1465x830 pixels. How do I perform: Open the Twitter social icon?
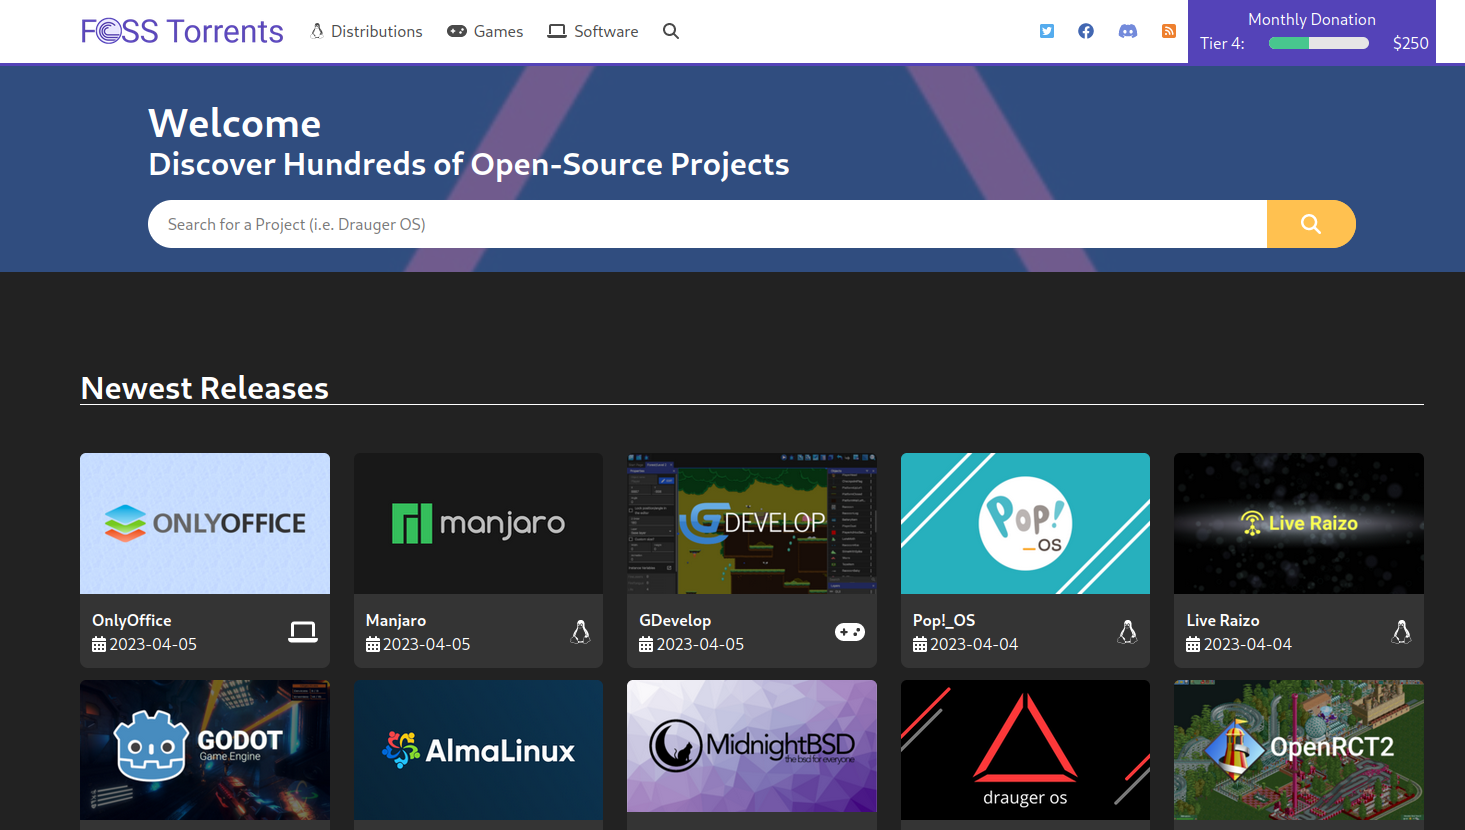[x=1046, y=31]
